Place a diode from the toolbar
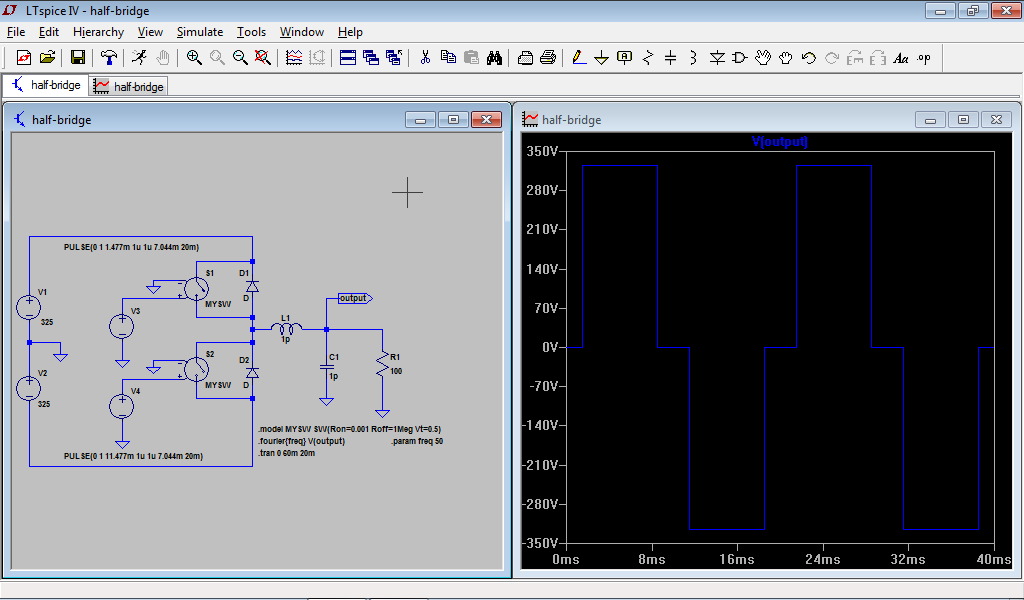 pos(717,58)
